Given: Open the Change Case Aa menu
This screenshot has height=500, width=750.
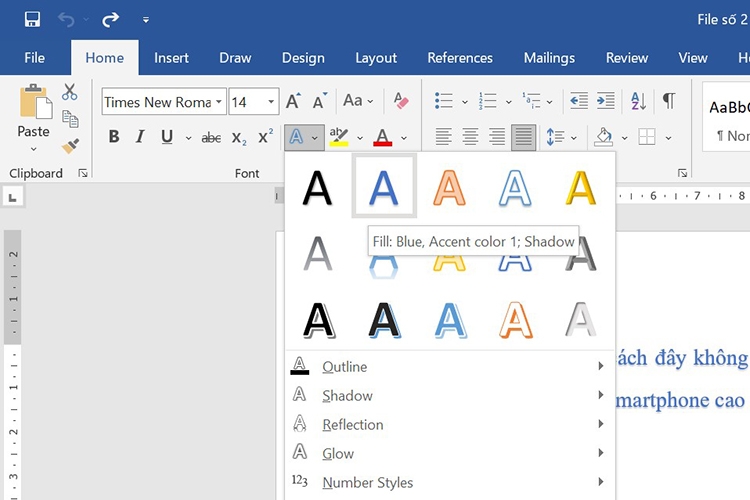Looking at the screenshot, I should pos(358,100).
